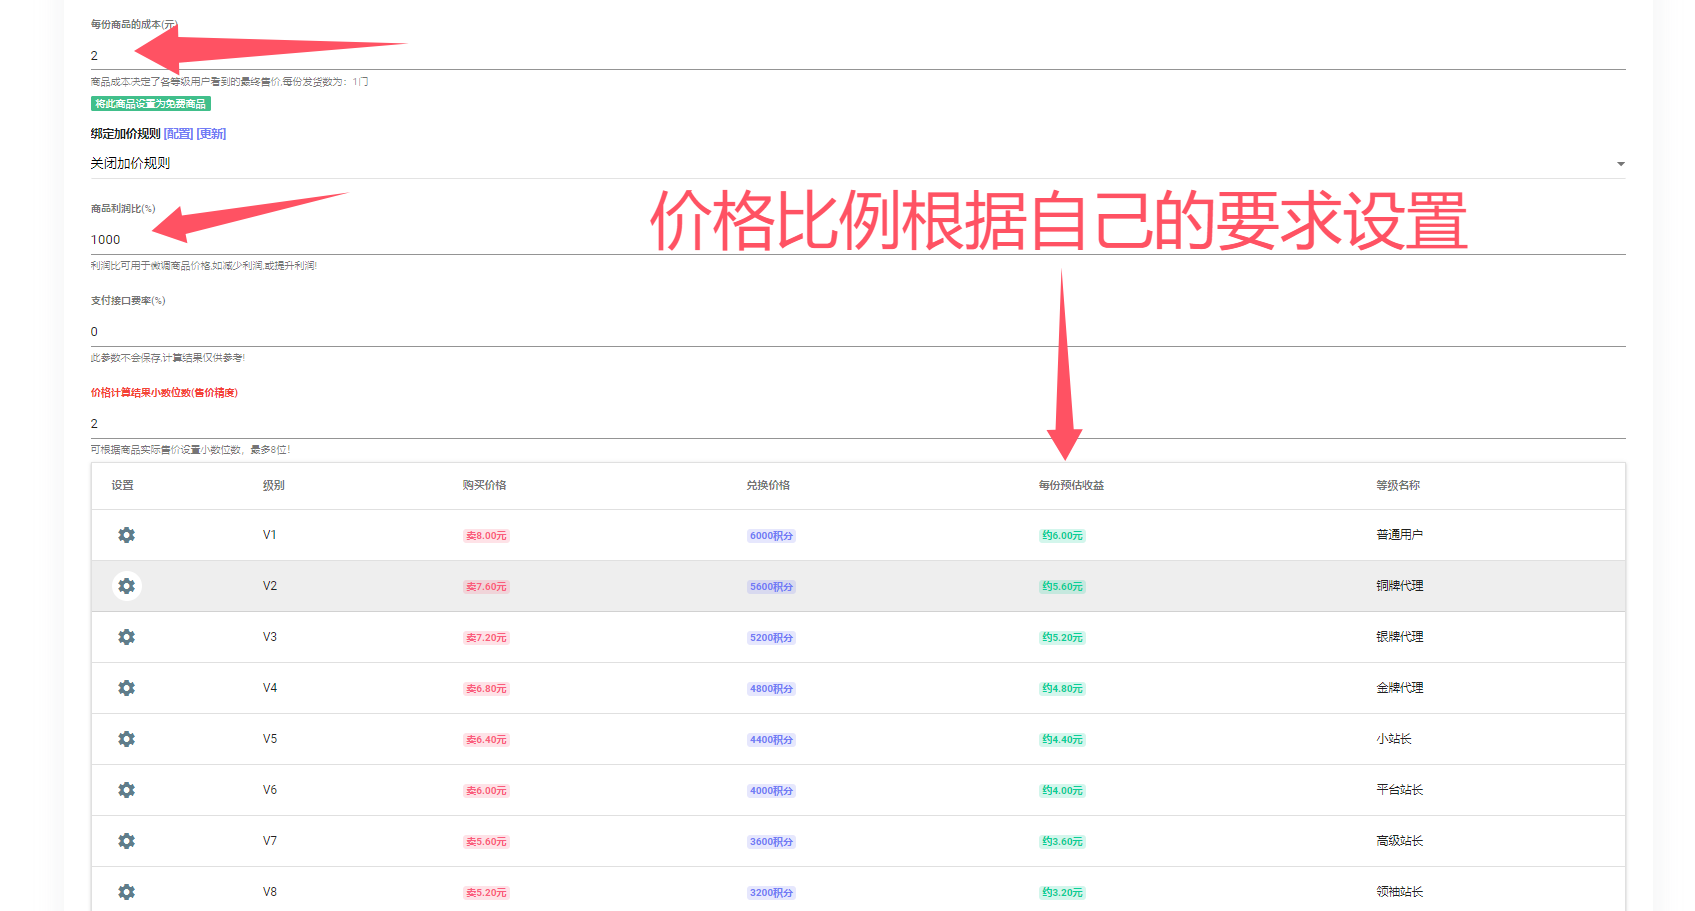Select the gear icon in V5 row
Viewport: 1695px width, 911px height.
126,739
